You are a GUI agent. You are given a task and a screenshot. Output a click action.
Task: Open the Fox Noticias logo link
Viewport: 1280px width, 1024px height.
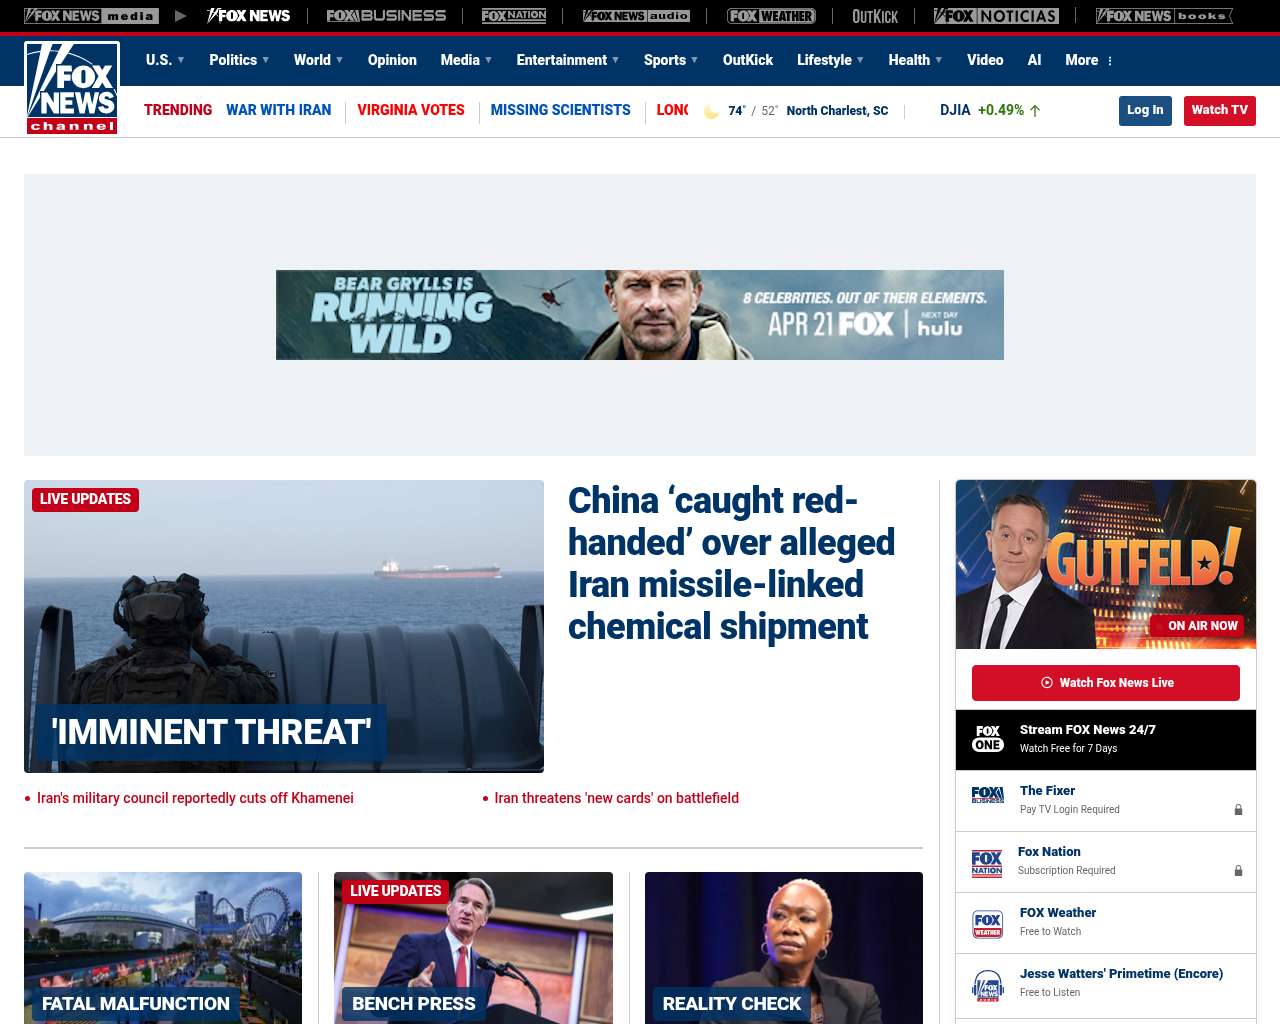point(996,16)
